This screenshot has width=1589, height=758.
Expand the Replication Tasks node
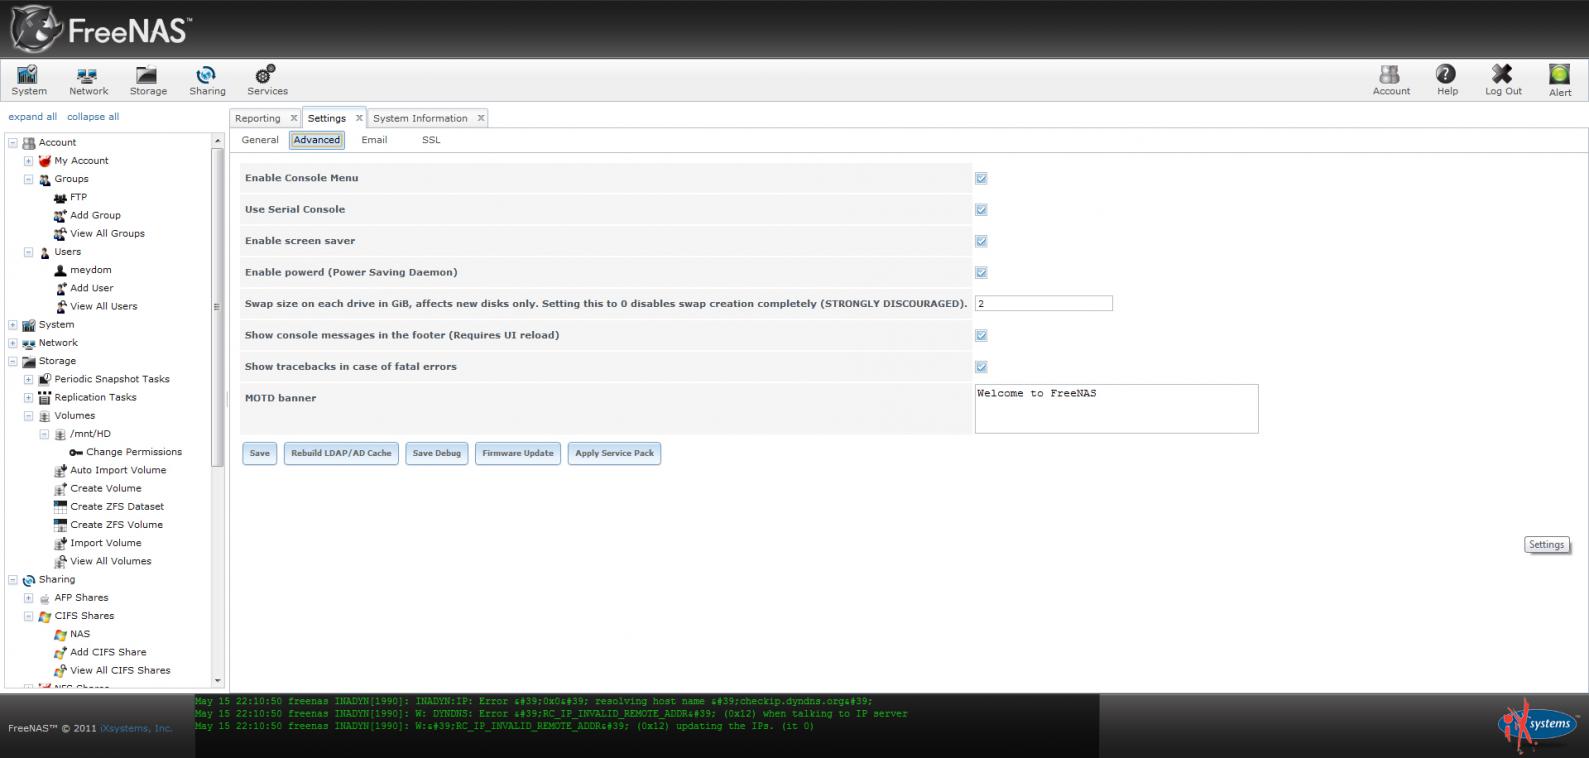pyautogui.click(x=29, y=397)
